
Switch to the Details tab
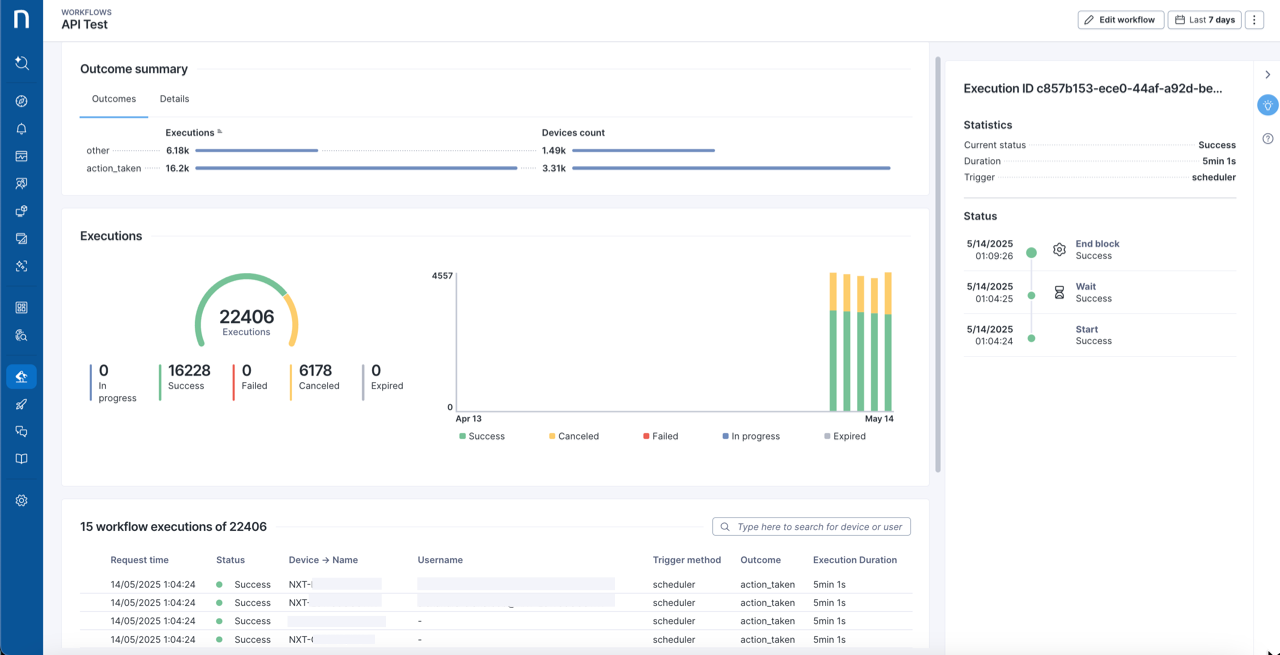point(174,99)
